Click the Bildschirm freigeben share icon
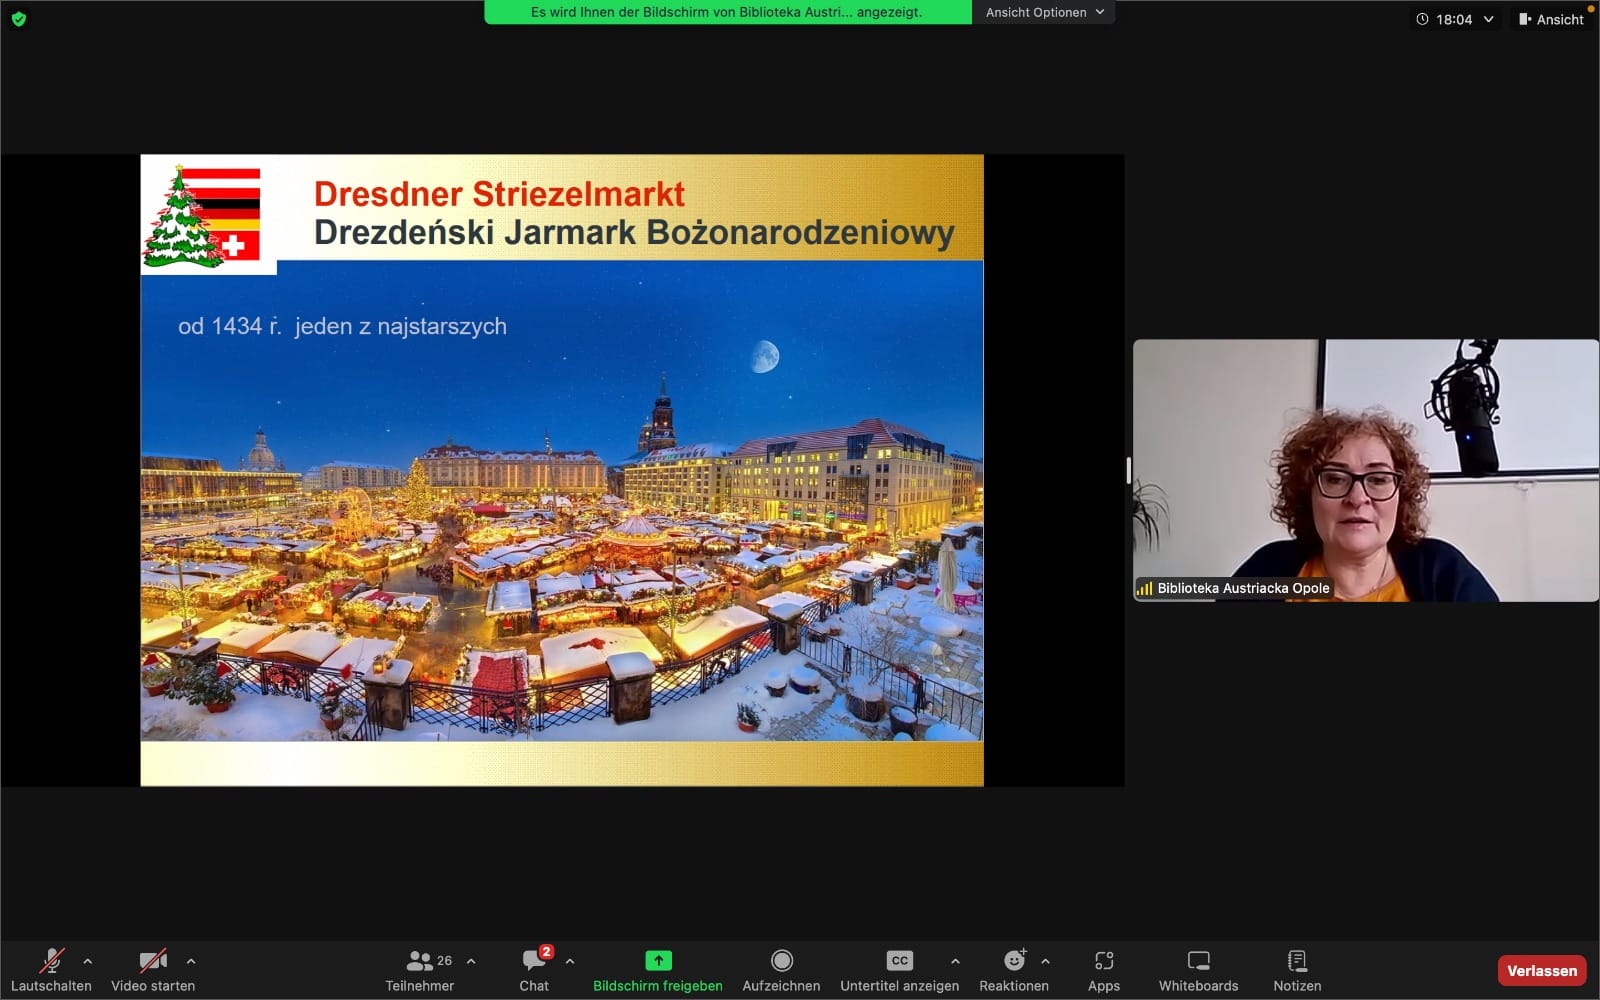 tap(658, 961)
